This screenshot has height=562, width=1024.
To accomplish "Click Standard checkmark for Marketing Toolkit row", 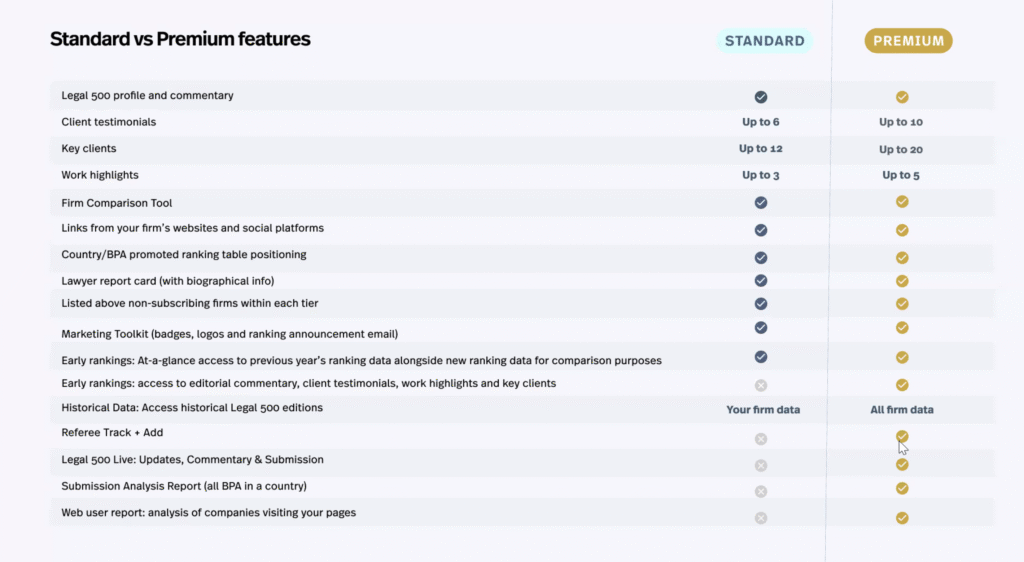I will point(761,328).
